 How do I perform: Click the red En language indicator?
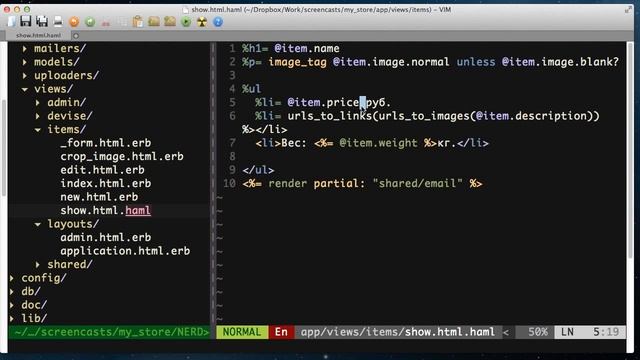281,332
